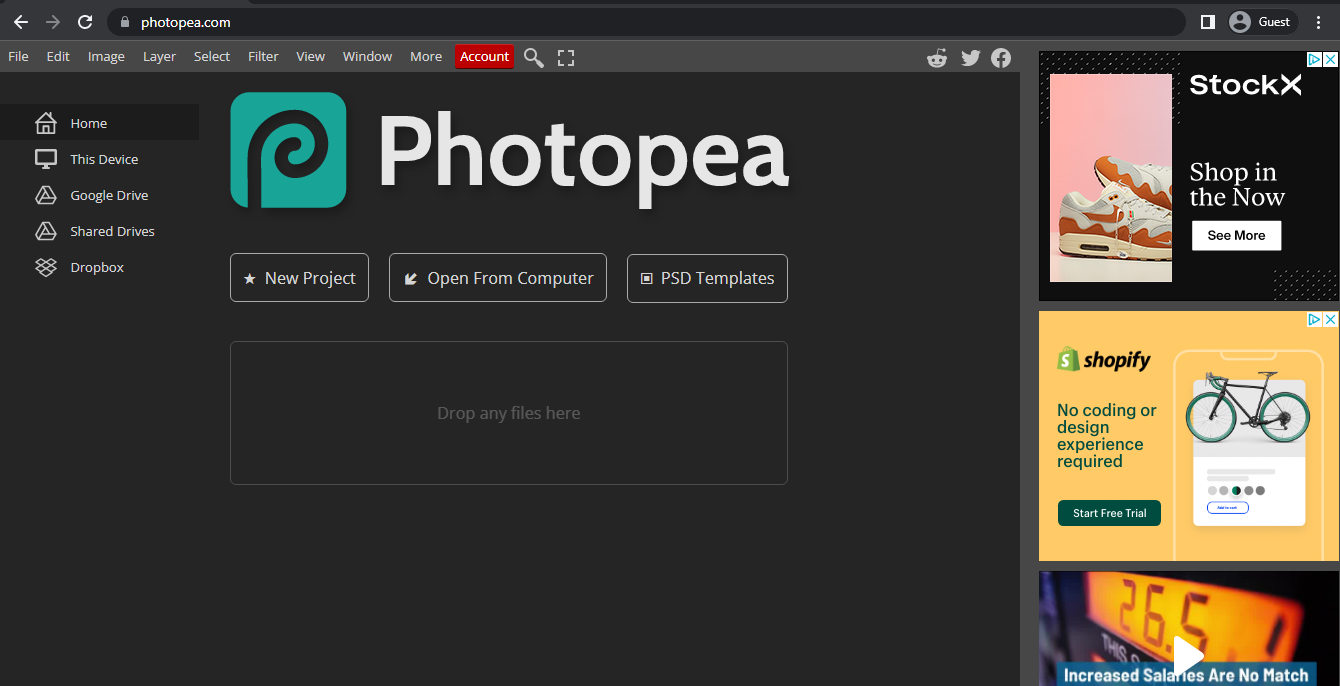Click the browser forward arrow
The height and width of the screenshot is (686, 1340).
(x=53, y=22)
